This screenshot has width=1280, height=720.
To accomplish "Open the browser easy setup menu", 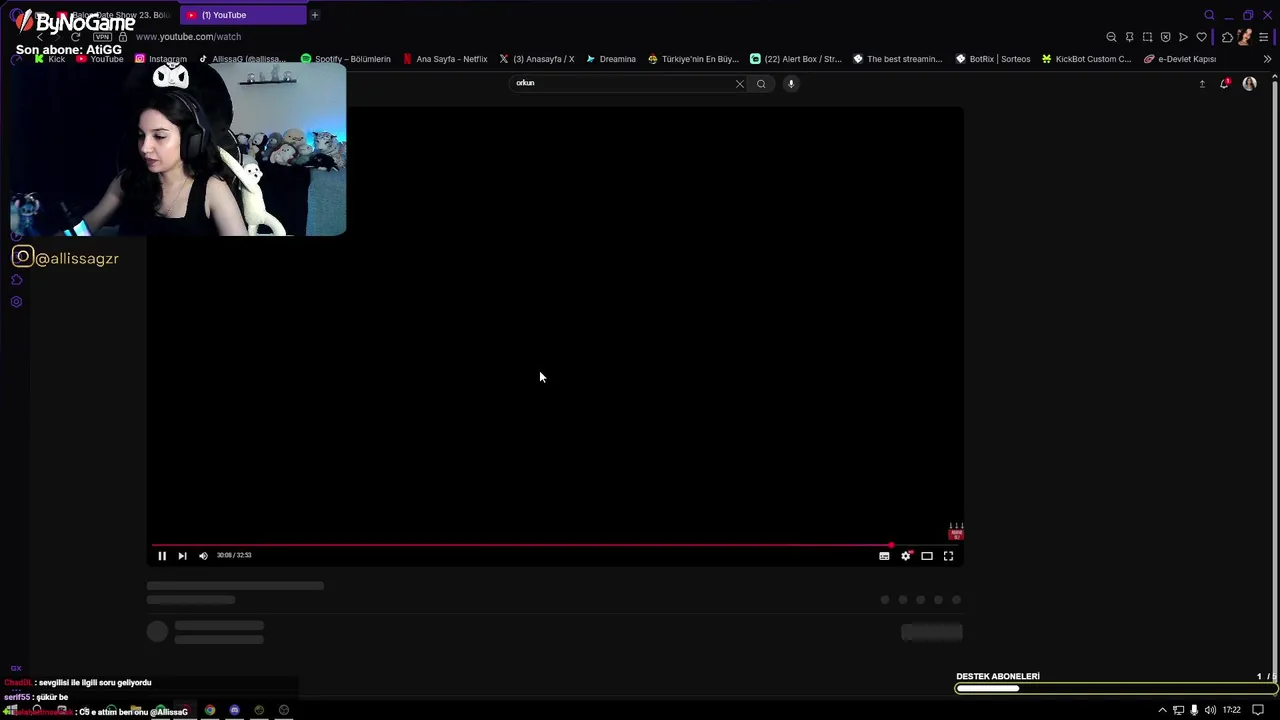I will (1264, 37).
